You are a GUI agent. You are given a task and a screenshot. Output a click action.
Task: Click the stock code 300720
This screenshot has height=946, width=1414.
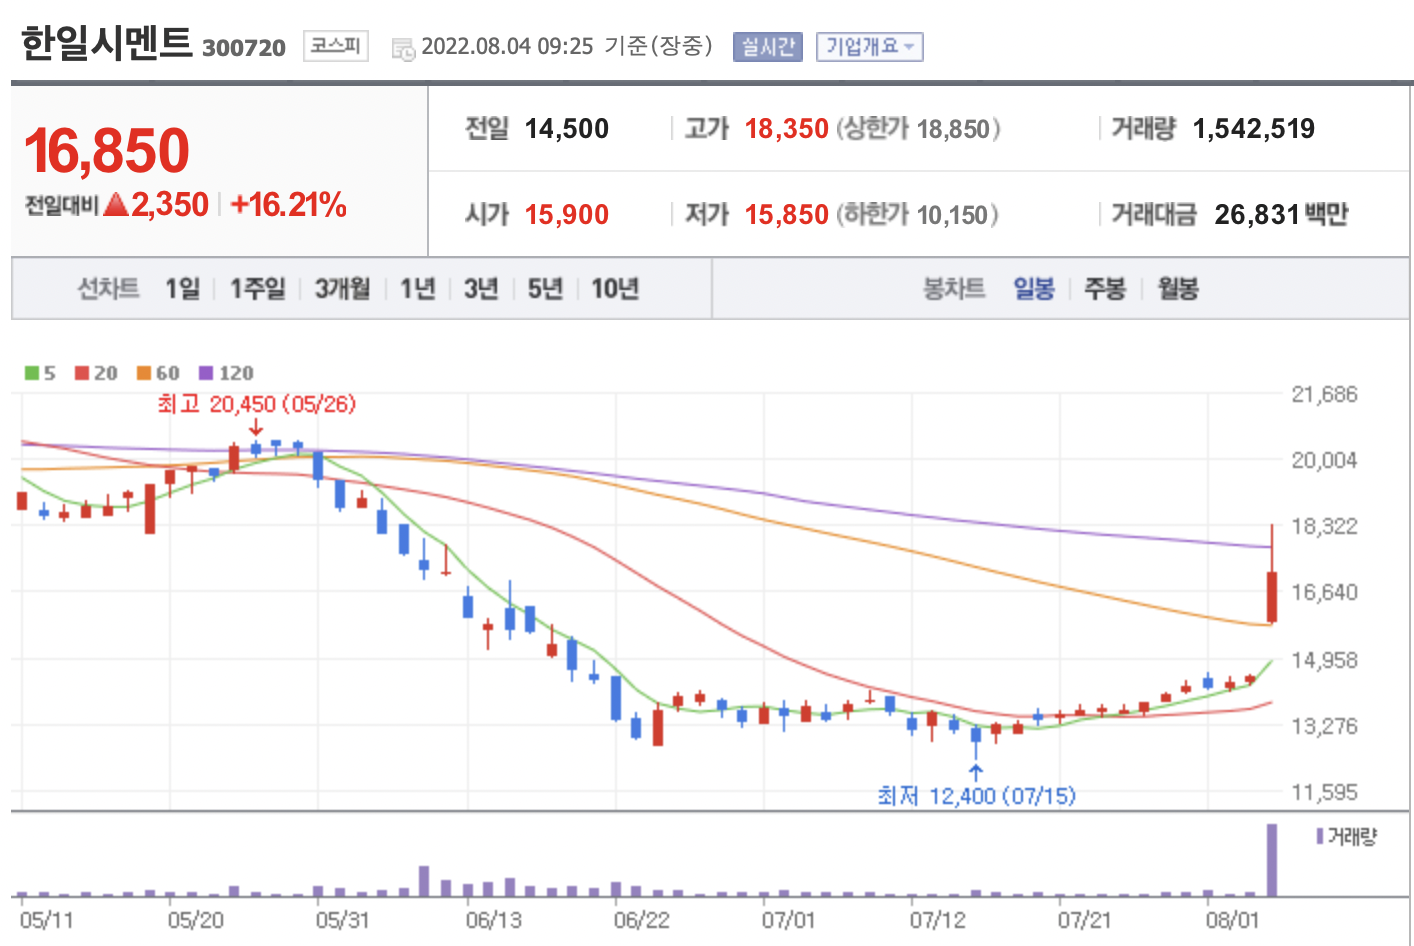tap(244, 47)
